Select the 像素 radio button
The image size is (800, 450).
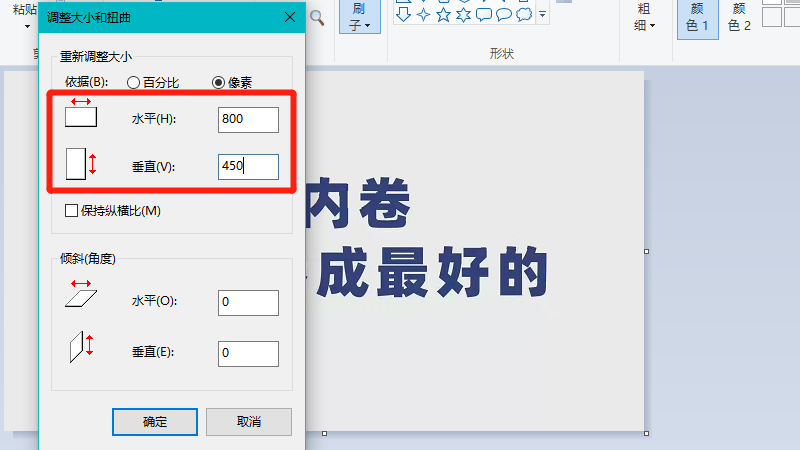click(x=219, y=82)
